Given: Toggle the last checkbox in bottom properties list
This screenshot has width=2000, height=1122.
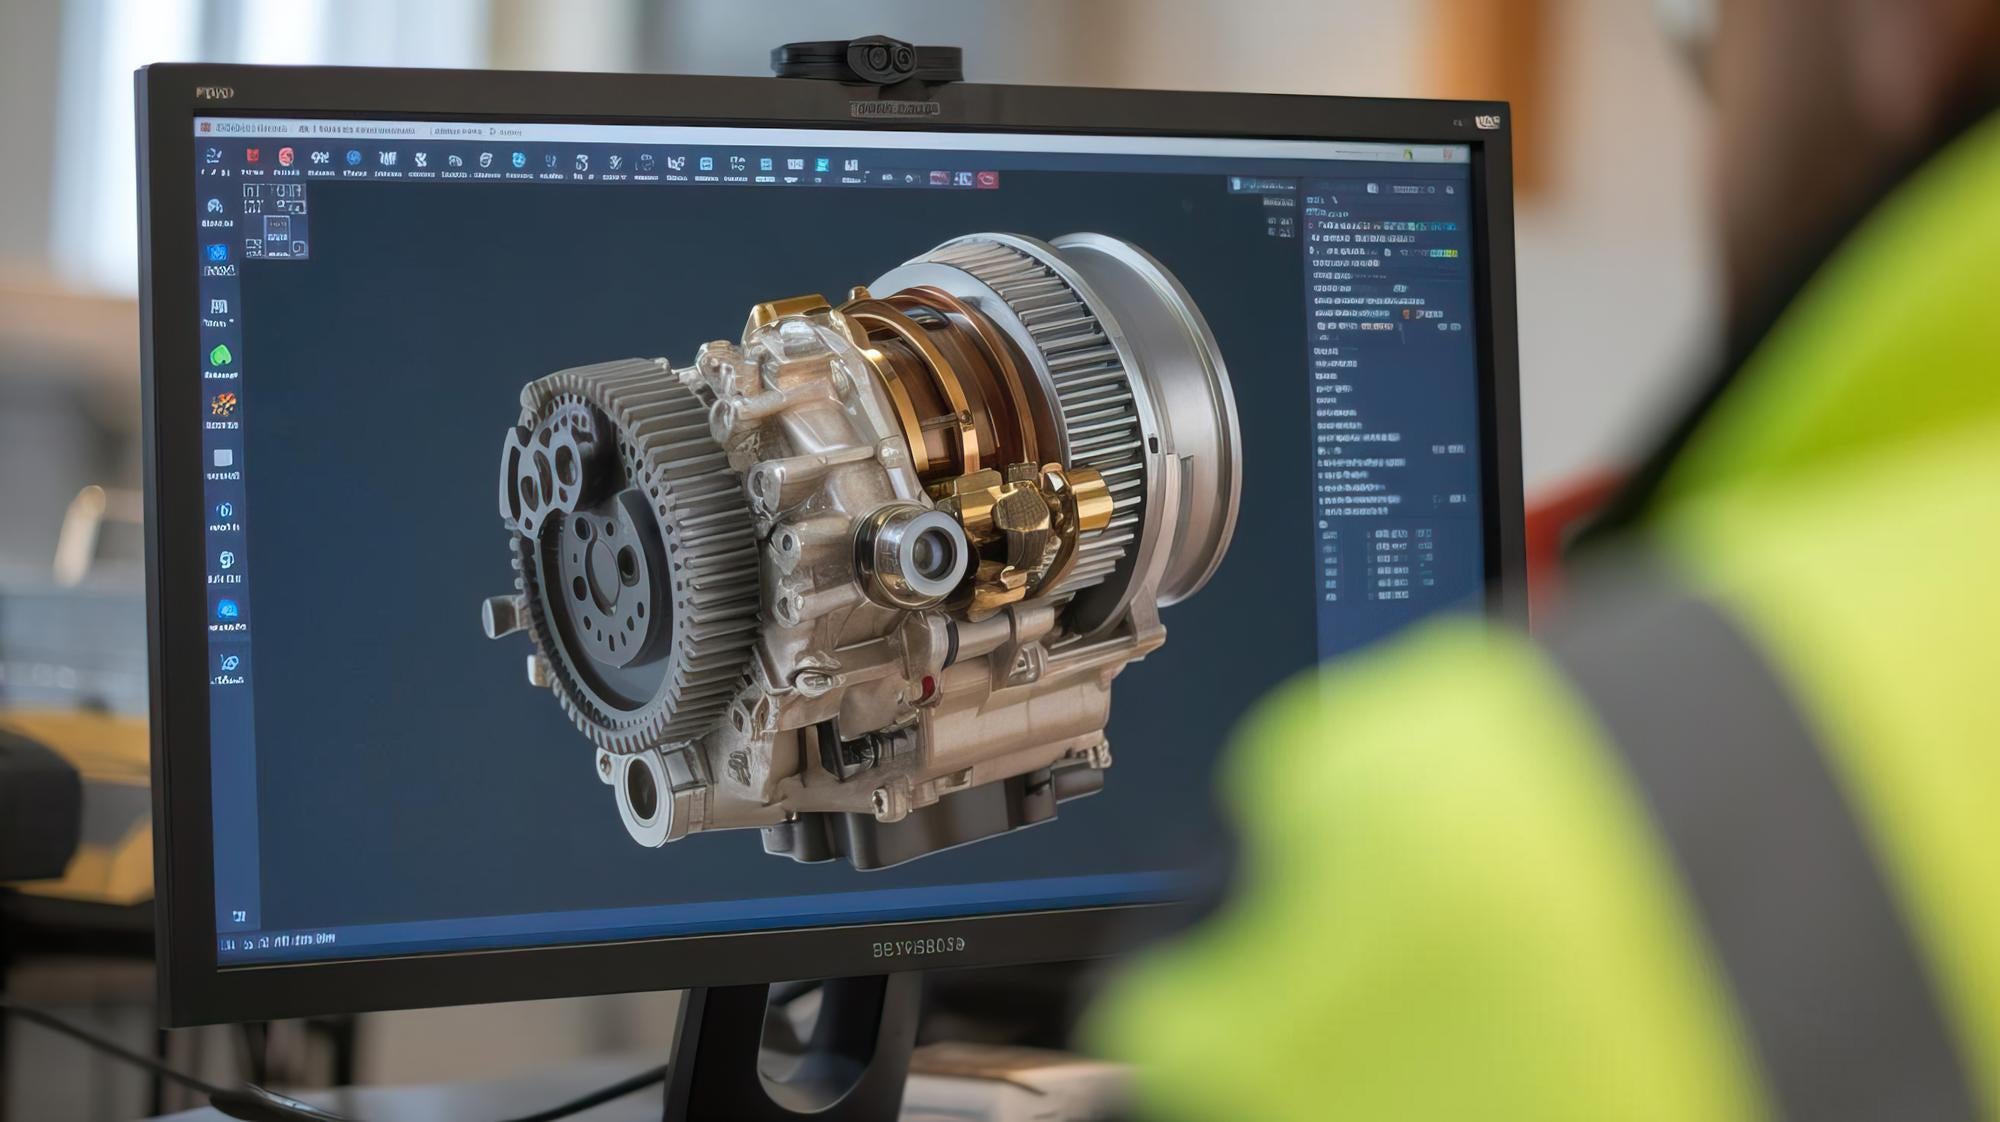Looking at the screenshot, I should pos(1370,595).
